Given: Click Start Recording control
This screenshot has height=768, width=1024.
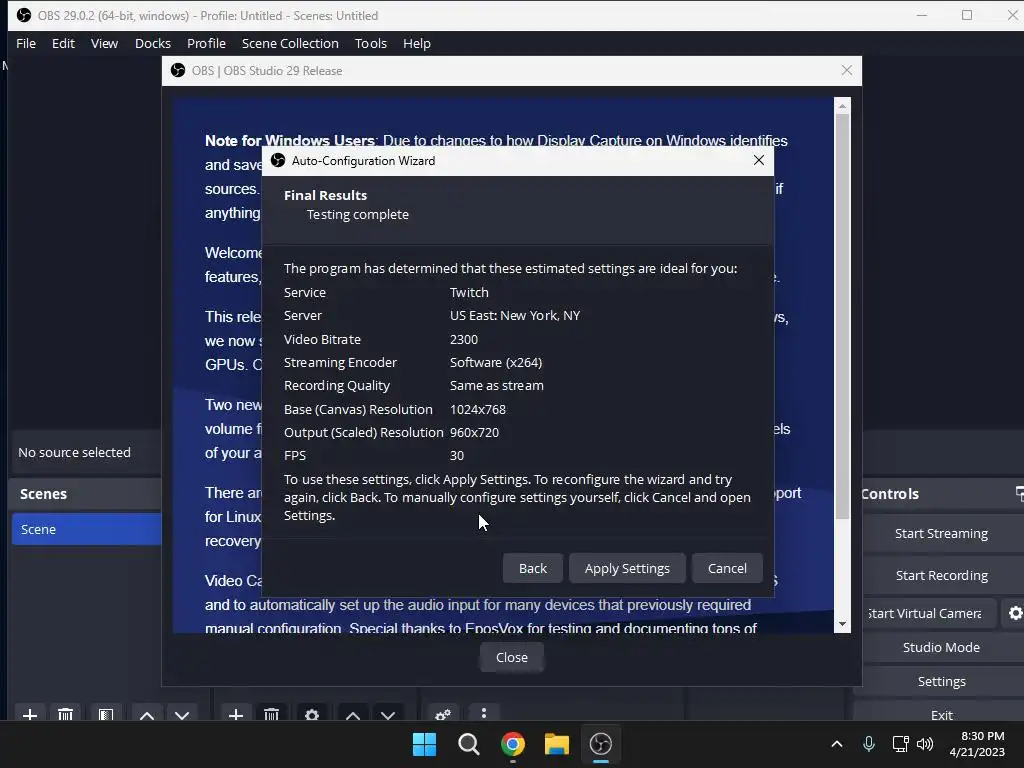Looking at the screenshot, I should 941,575.
